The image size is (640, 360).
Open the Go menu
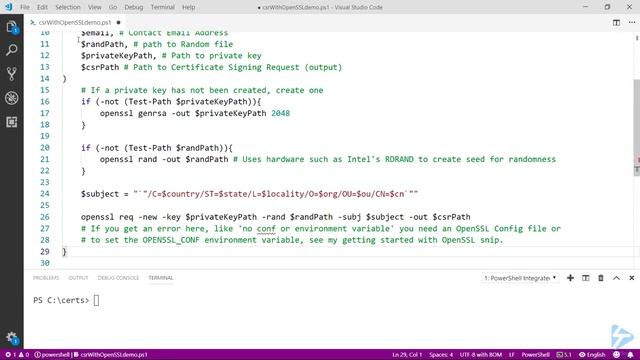(113, 7)
